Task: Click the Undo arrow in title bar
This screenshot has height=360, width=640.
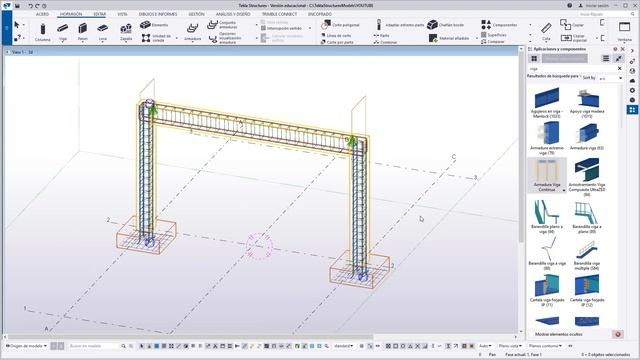Action: 30,6
